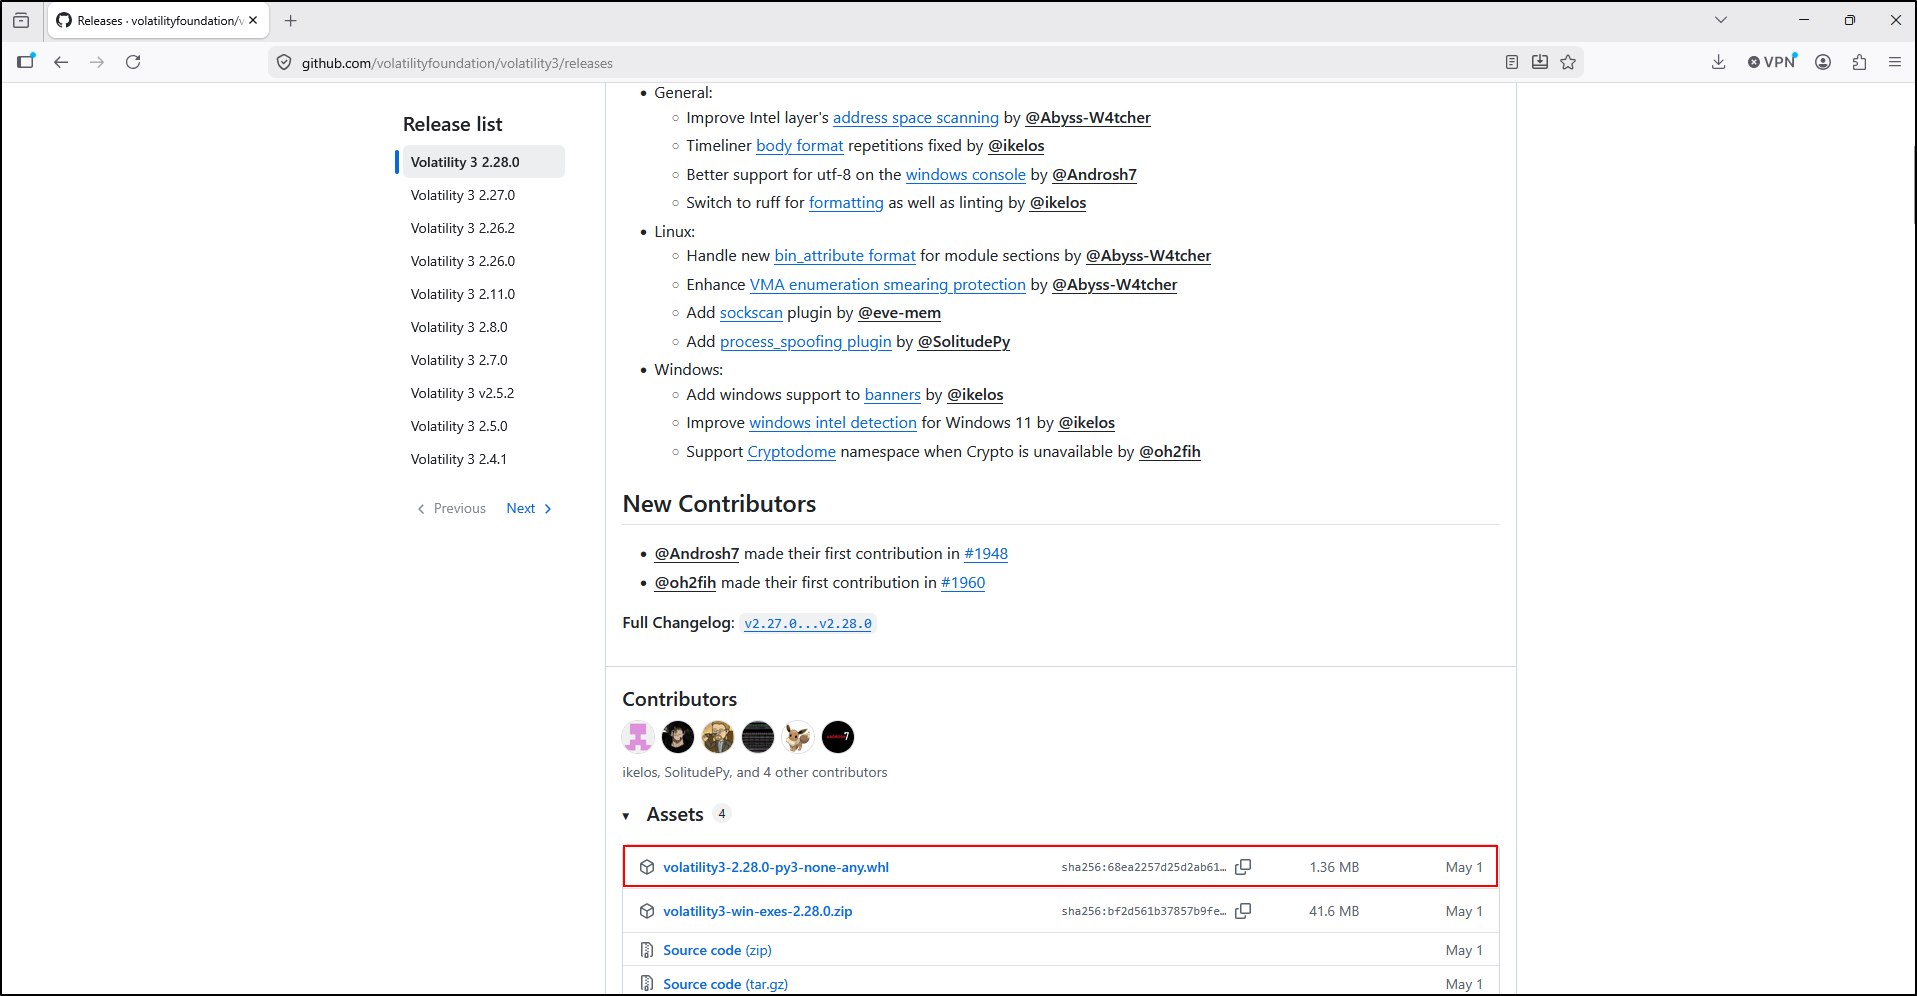Image resolution: width=1917 pixels, height=996 pixels.
Task: Select the Releases volatilityfoundation tab
Action: point(158,21)
